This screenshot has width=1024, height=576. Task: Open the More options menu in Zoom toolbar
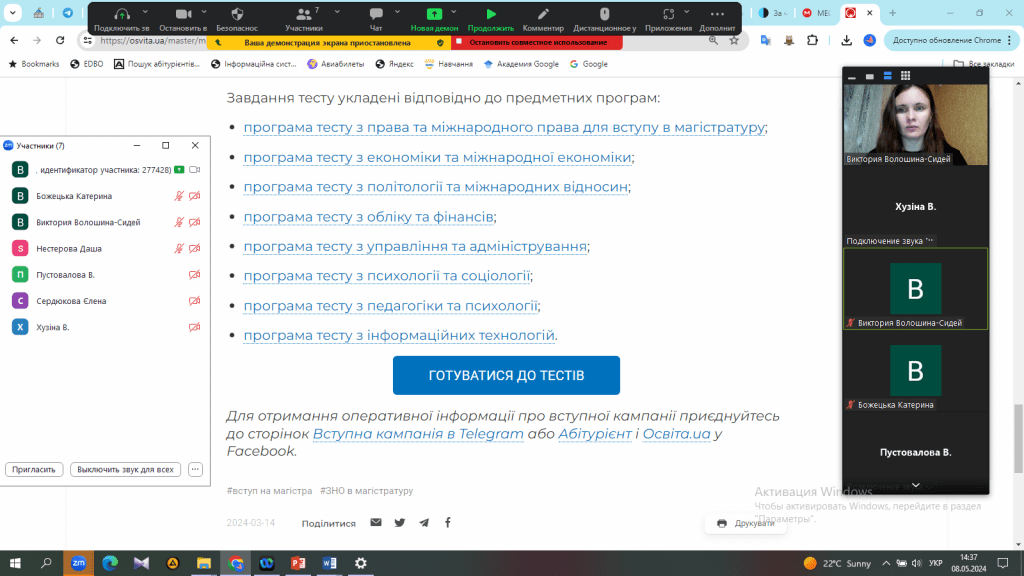coord(717,18)
